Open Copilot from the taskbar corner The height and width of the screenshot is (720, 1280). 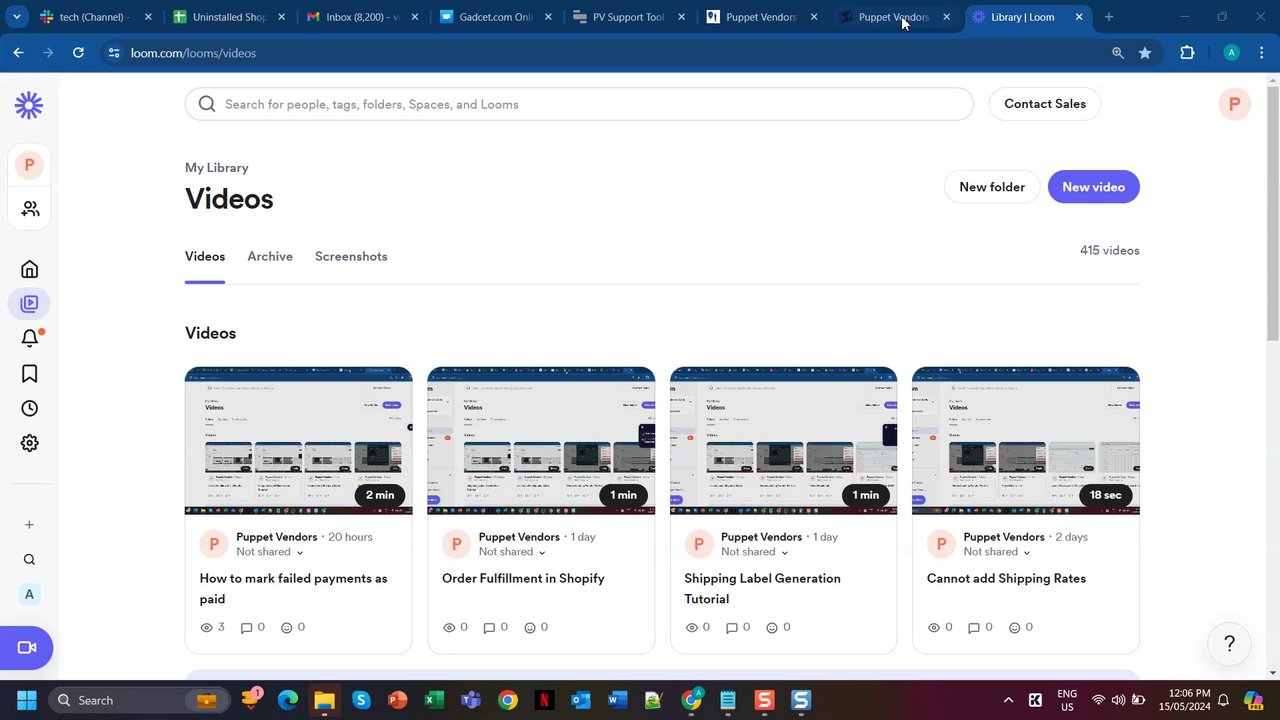pos(1254,700)
